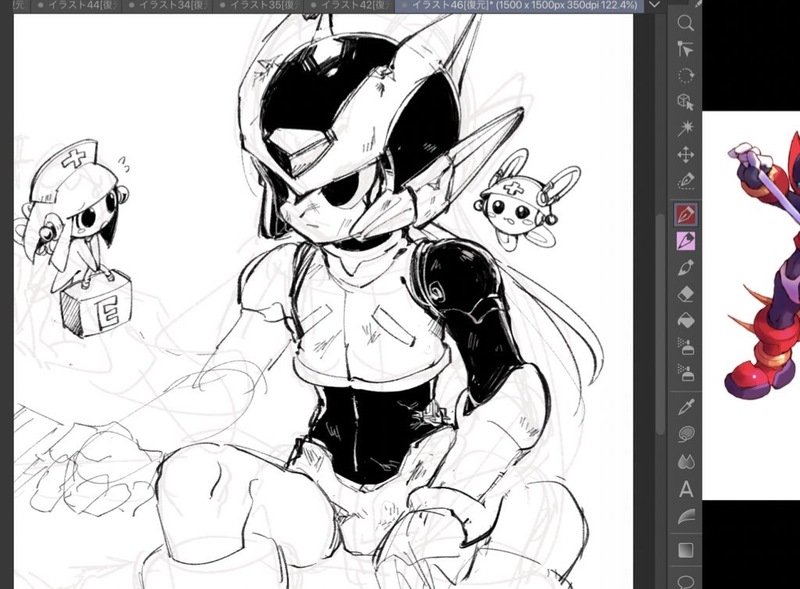Select the arrow operation tool under the magnifier
The image size is (800, 589).
(x=686, y=49)
